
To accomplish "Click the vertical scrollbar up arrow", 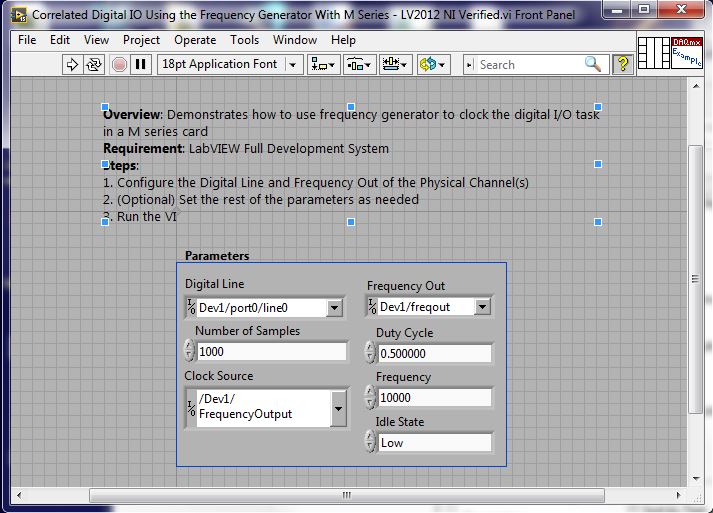I will (696, 86).
